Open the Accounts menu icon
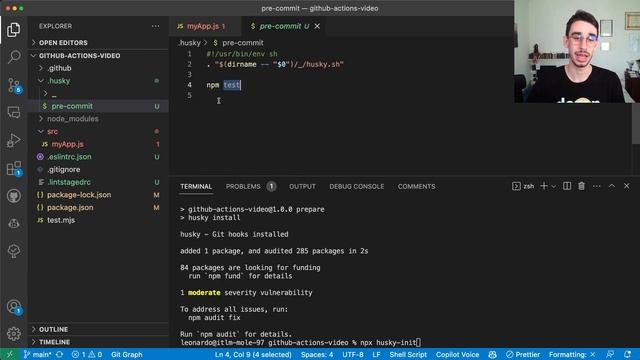Image resolution: width=640 pixels, height=360 pixels. (x=14, y=307)
